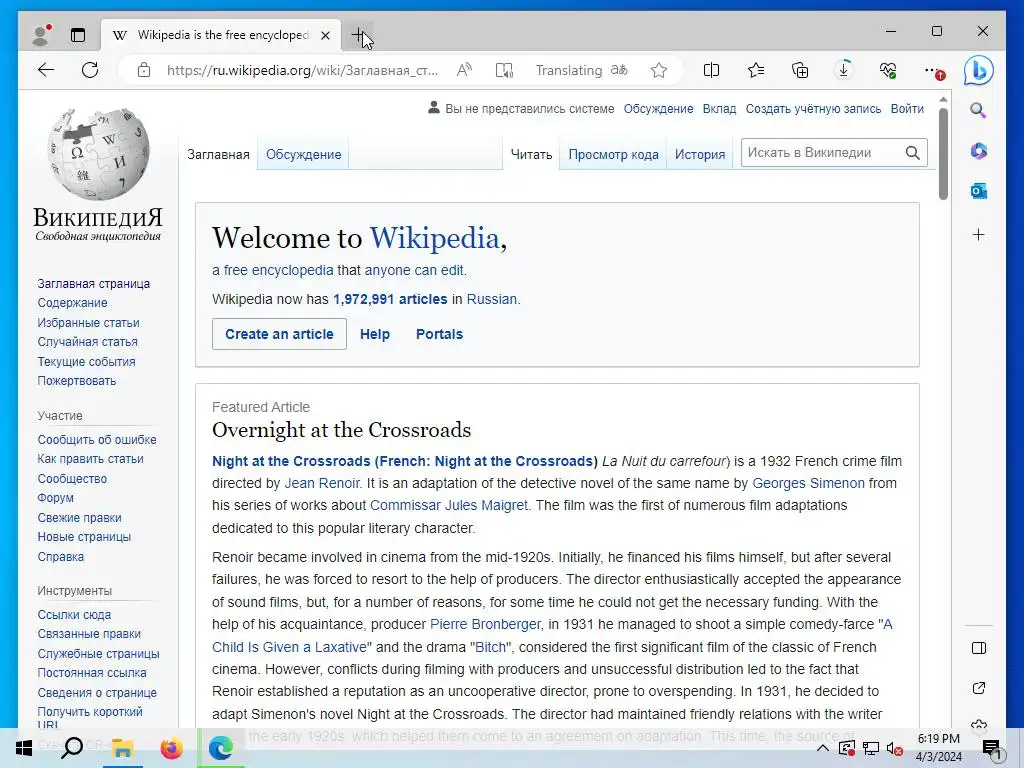The width and height of the screenshot is (1024, 768).
Task: Open Edge profile icon
Action: point(41,35)
